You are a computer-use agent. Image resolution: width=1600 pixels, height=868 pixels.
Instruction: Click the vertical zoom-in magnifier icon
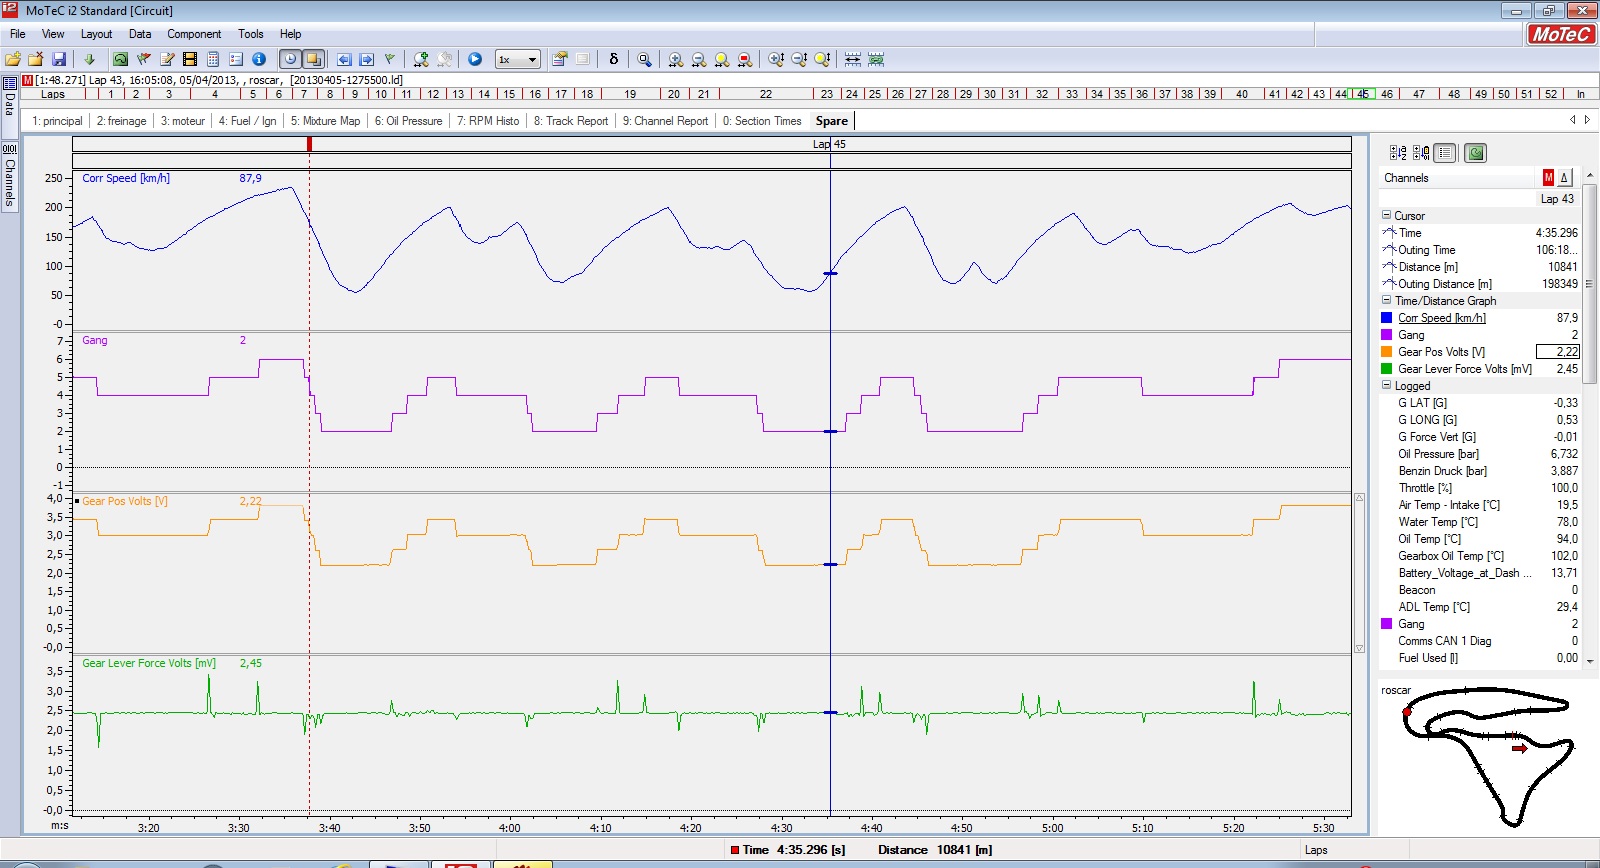776,59
